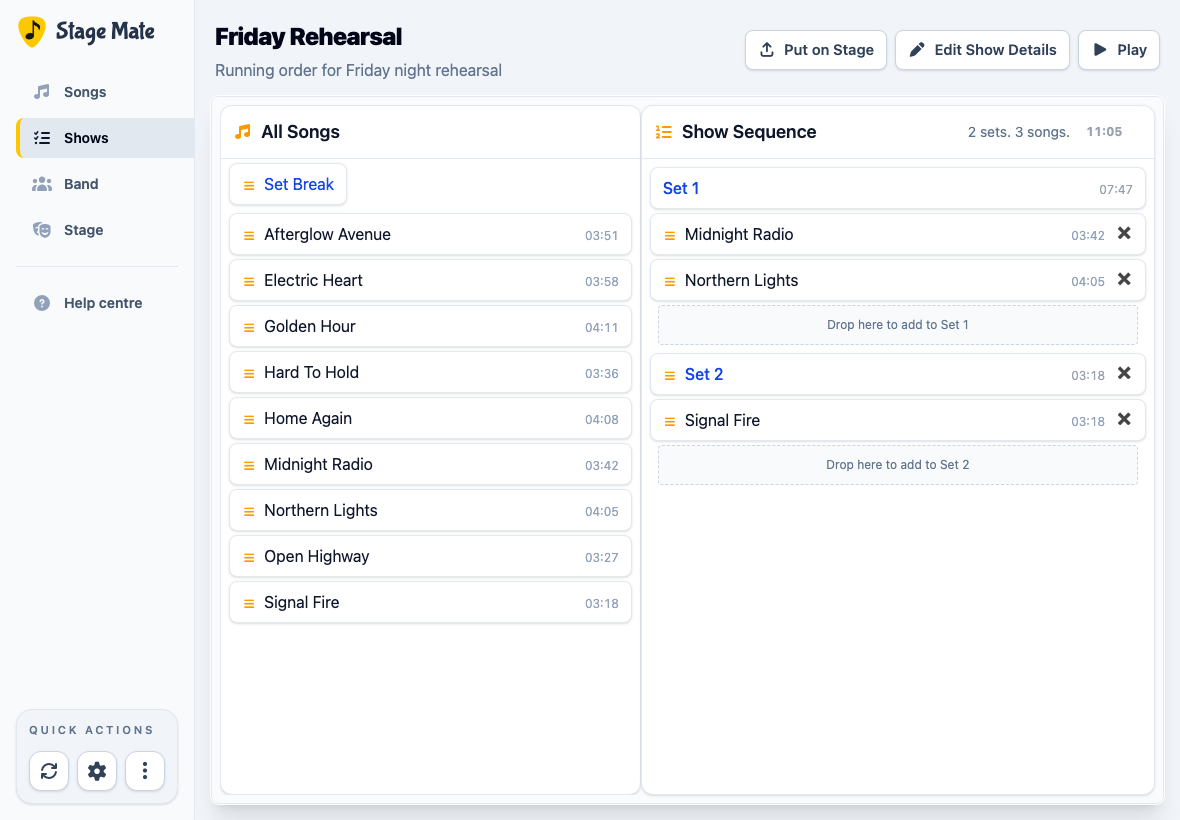Remove Northern Lights from the show sequence
Screen dimensions: 1180x820
(x=1124, y=279)
